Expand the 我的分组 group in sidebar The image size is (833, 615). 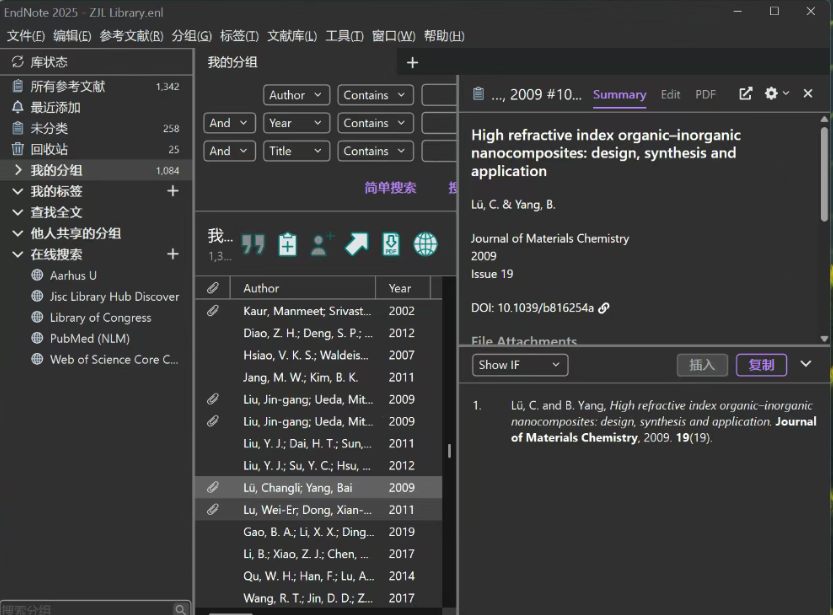click(x=18, y=170)
